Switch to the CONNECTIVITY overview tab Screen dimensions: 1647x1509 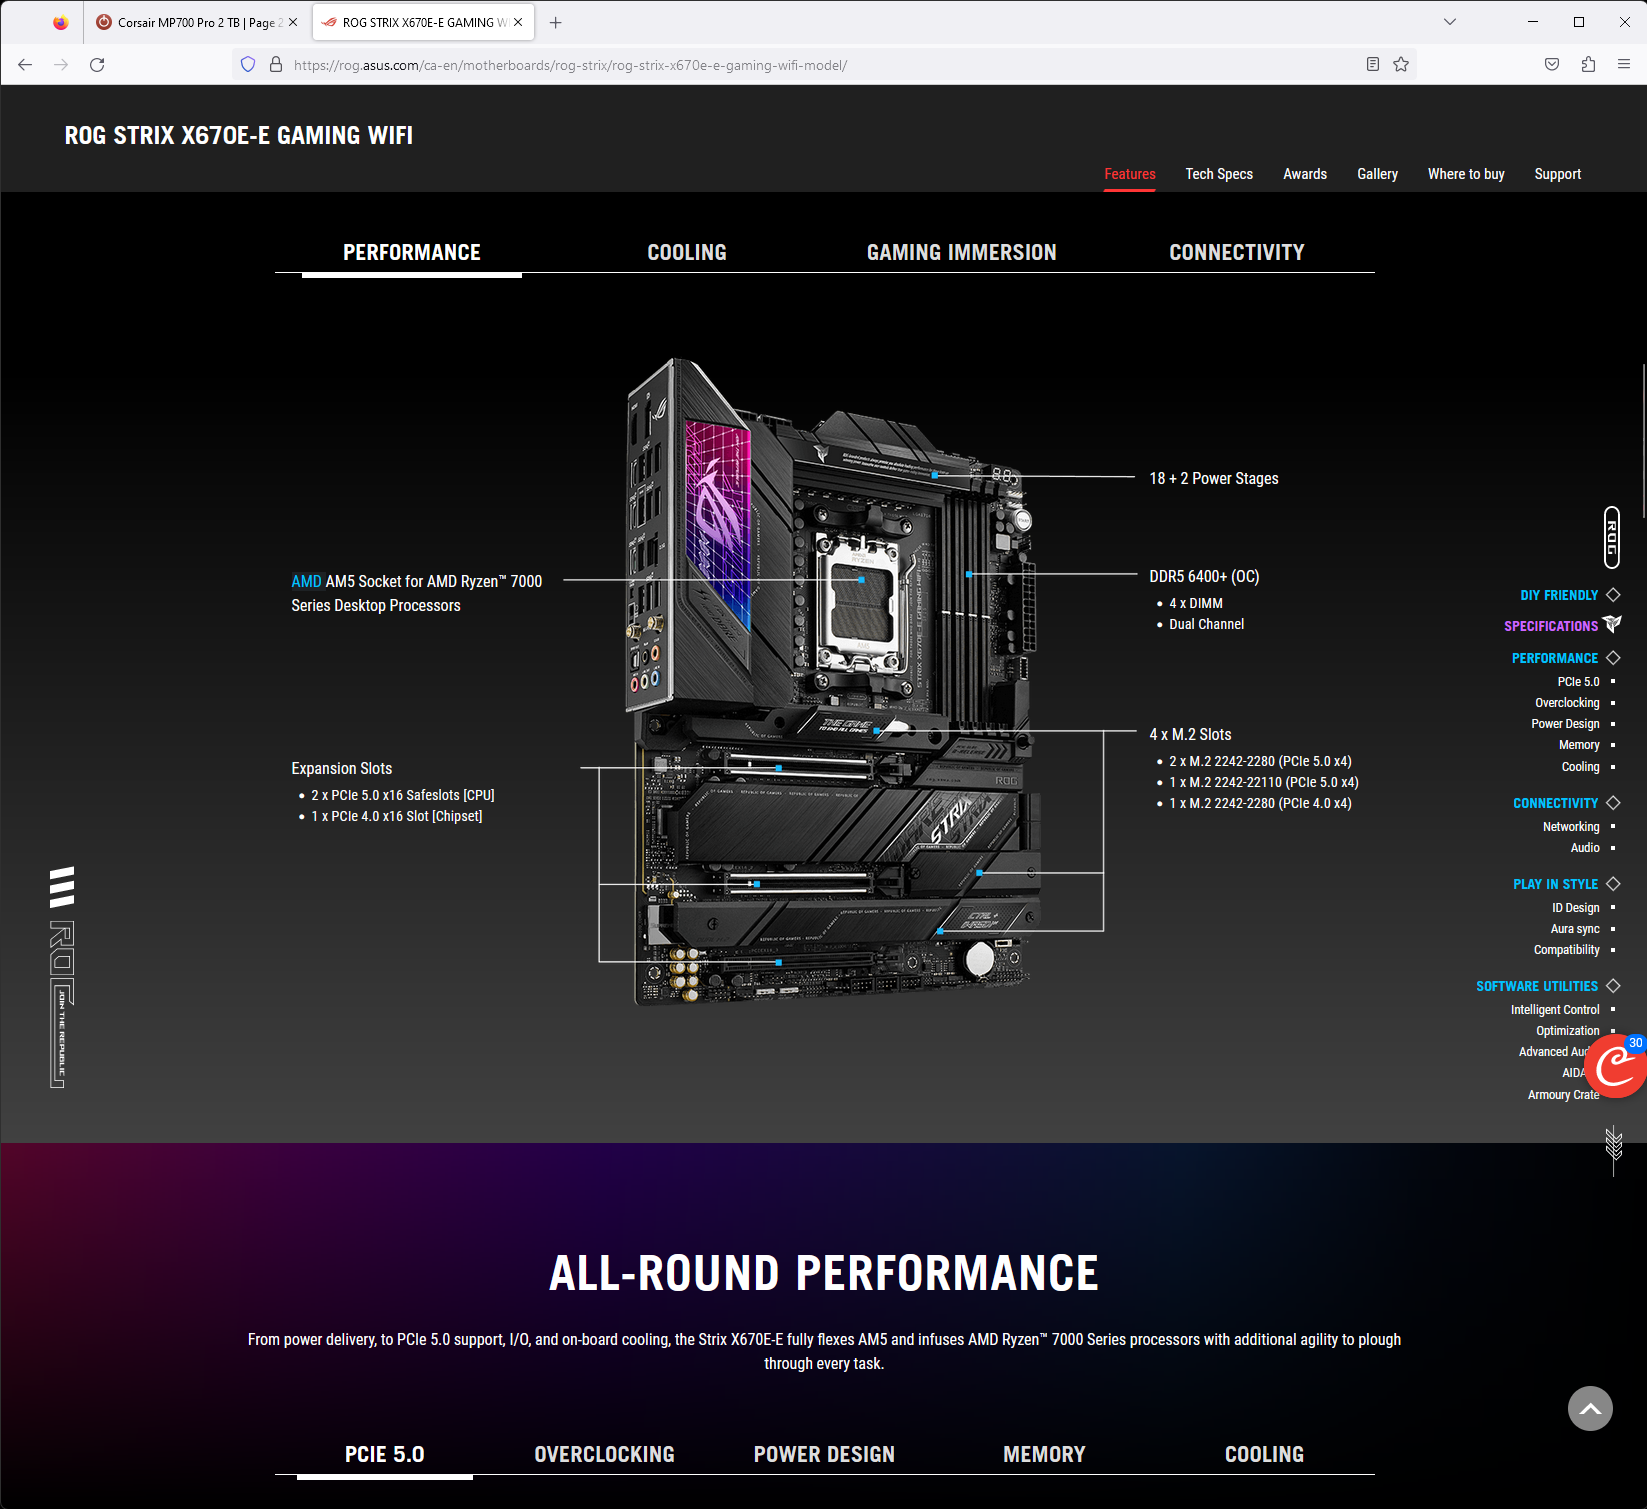tap(1237, 252)
